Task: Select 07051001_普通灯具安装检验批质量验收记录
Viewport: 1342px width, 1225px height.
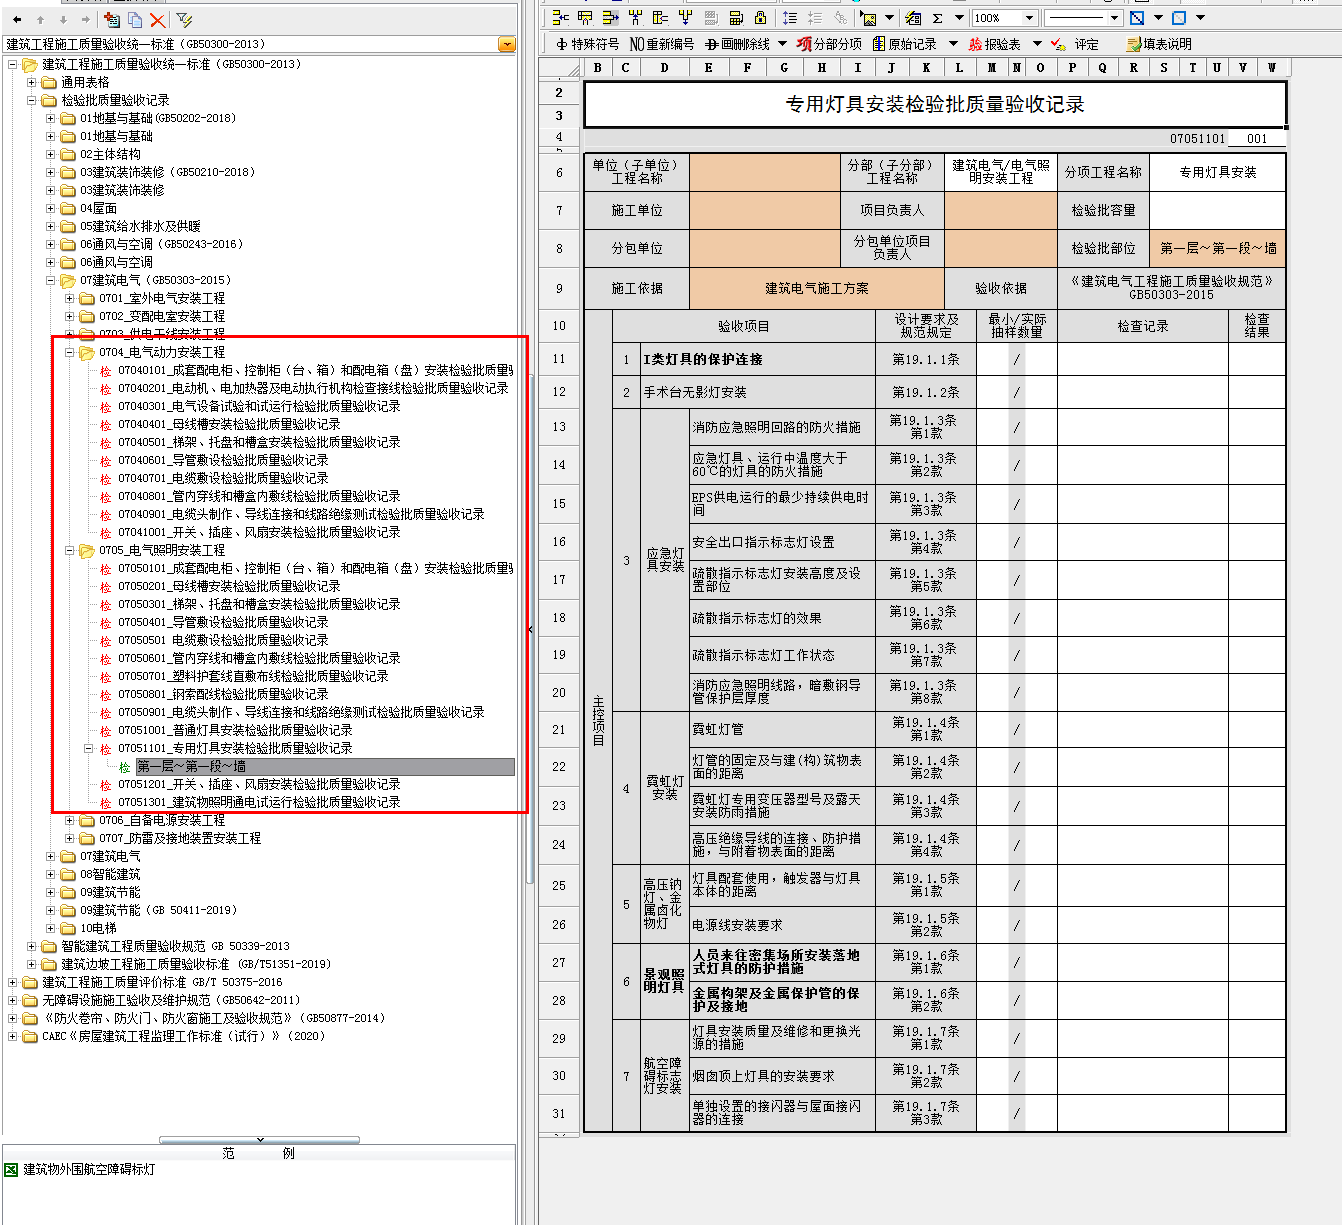Action: tap(235, 730)
